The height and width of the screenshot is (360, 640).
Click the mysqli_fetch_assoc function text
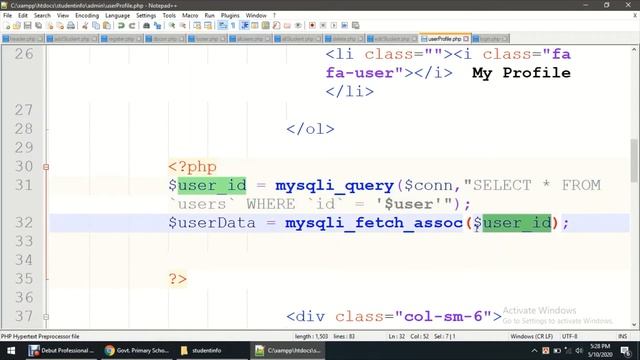point(373,223)
